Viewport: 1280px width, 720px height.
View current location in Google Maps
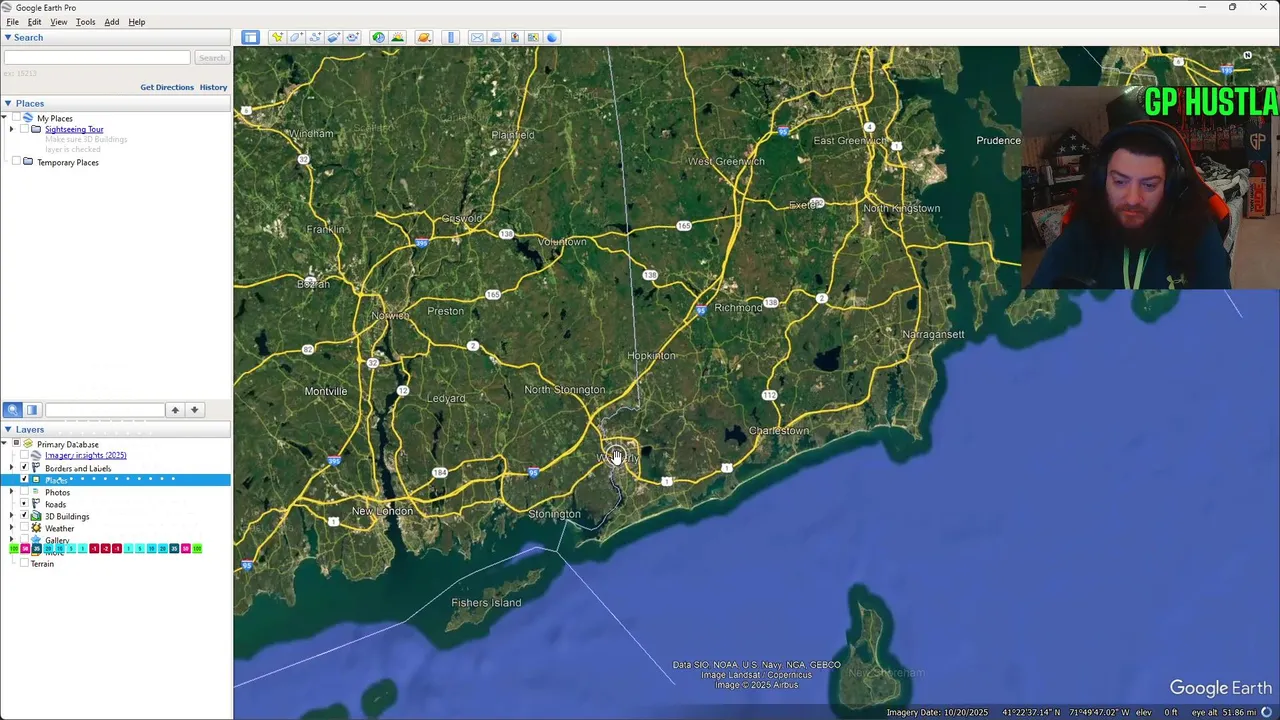click(x=533, y=37)
